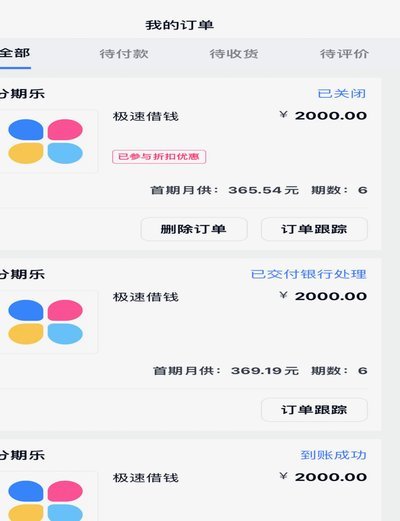Image resolution: width=400 pixels, height=521 pixels.
Task: Switch to the 待评价 tab
Action: click(344, 54)
